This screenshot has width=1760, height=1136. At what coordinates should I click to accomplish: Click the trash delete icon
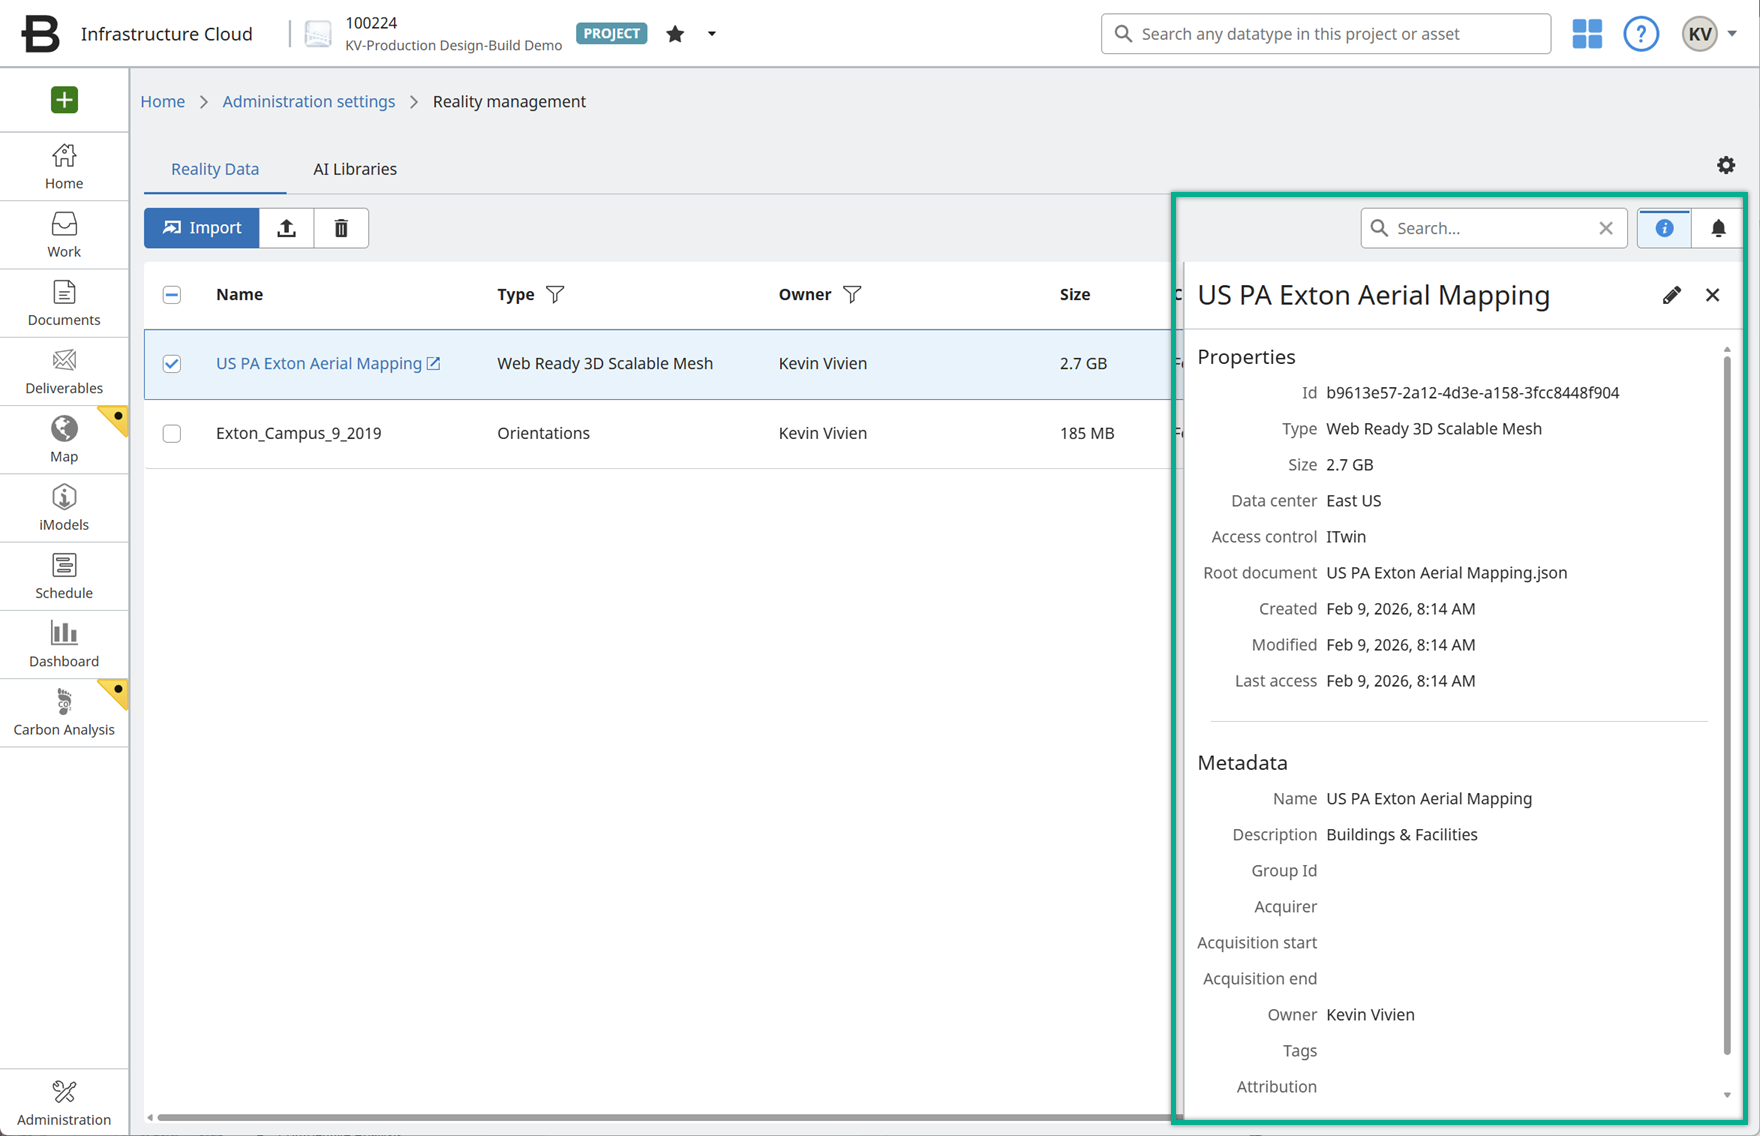(341, 228)
